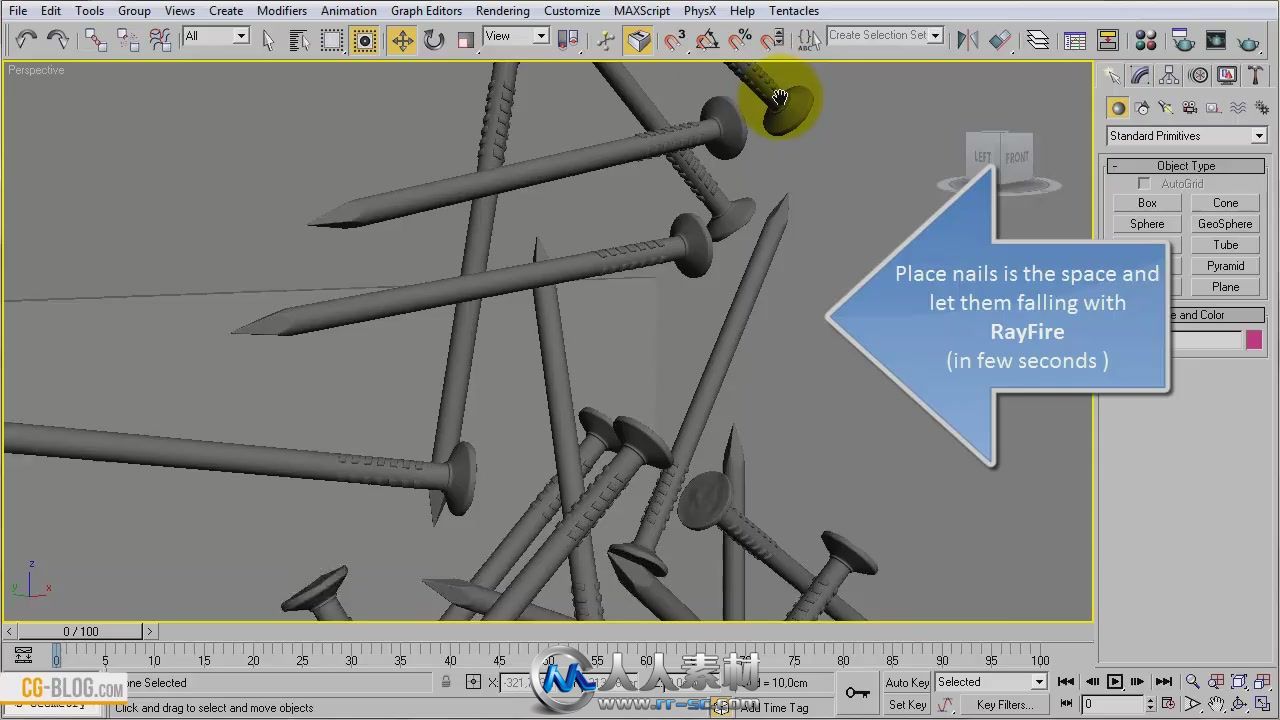Open the MAXScript menu
Image resolution: width=1280 pixels, height=720 pixels.
642,11
